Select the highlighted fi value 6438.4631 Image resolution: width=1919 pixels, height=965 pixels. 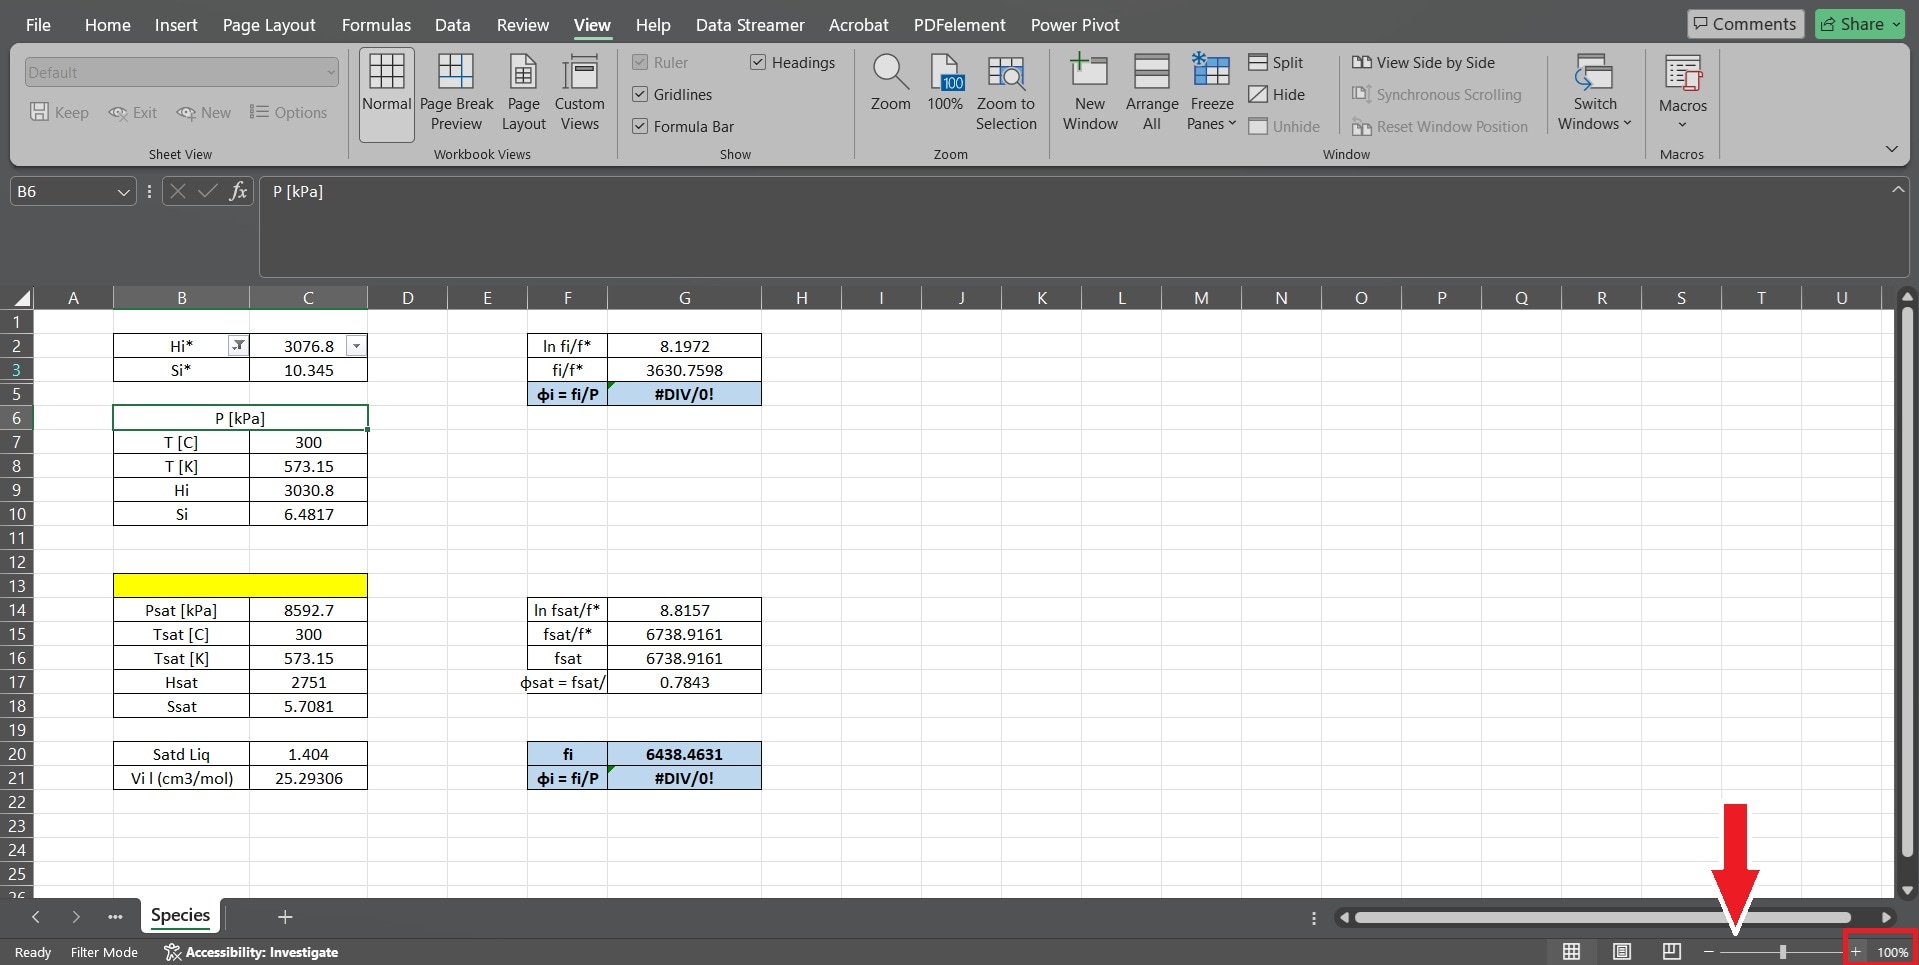point(684,754)
